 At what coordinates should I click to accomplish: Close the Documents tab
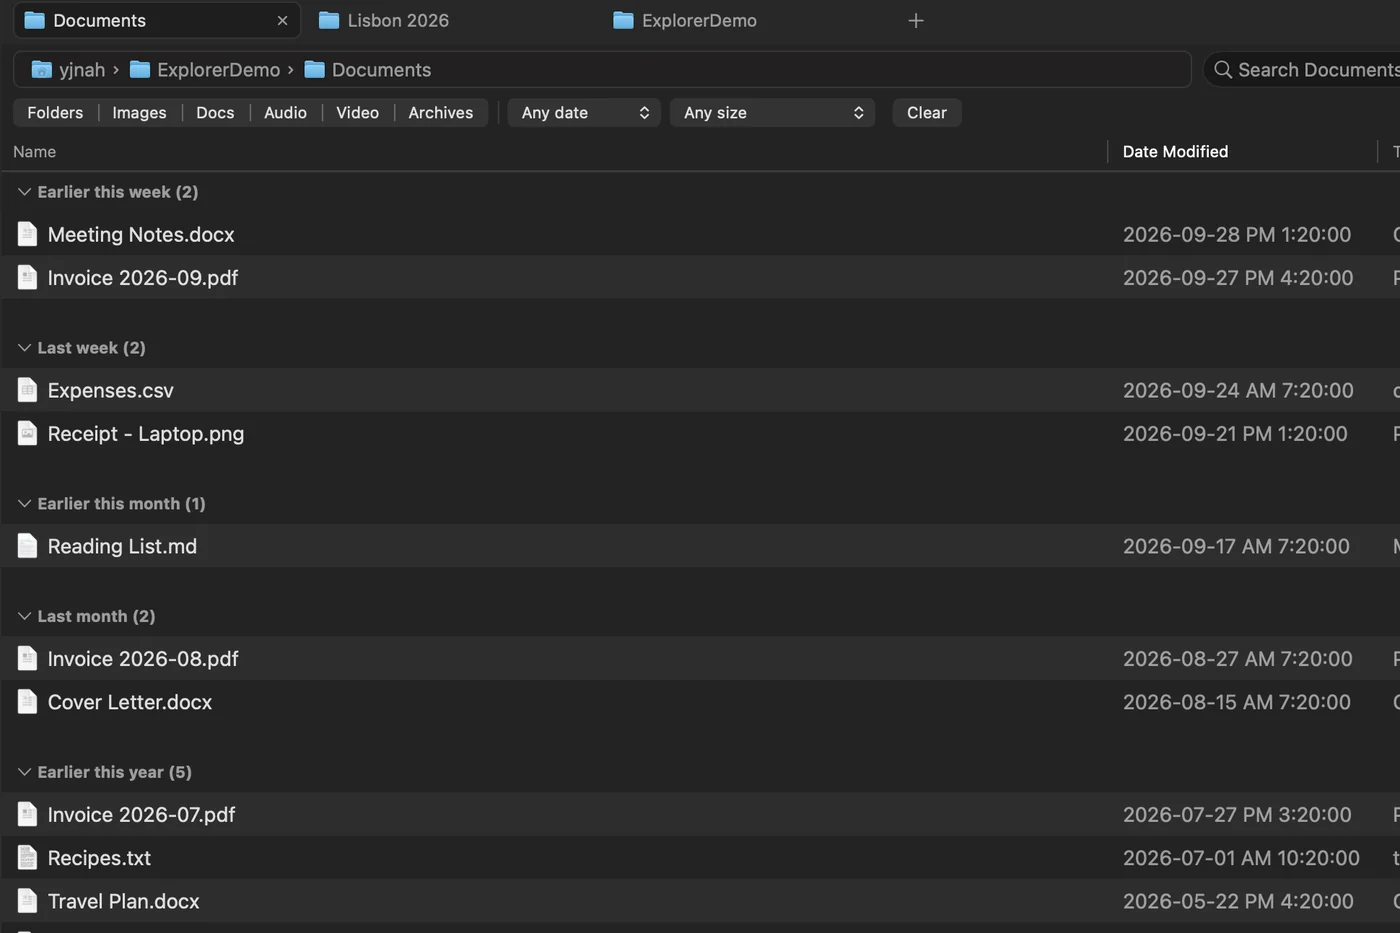pyautogui.click(x=282, y=21)
